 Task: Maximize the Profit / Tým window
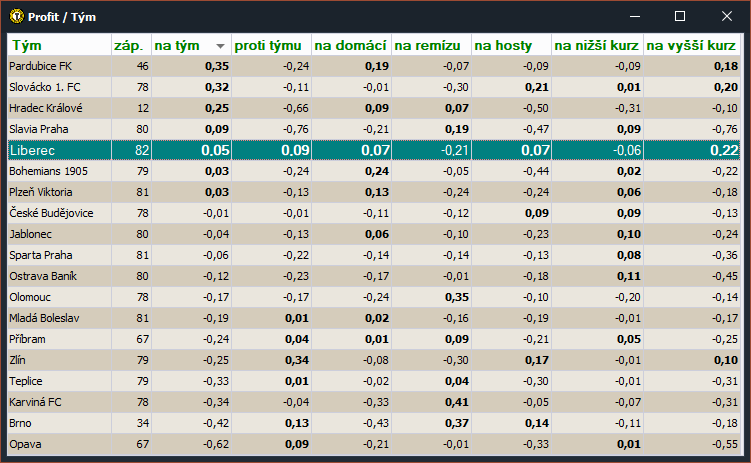click(680, 16)
